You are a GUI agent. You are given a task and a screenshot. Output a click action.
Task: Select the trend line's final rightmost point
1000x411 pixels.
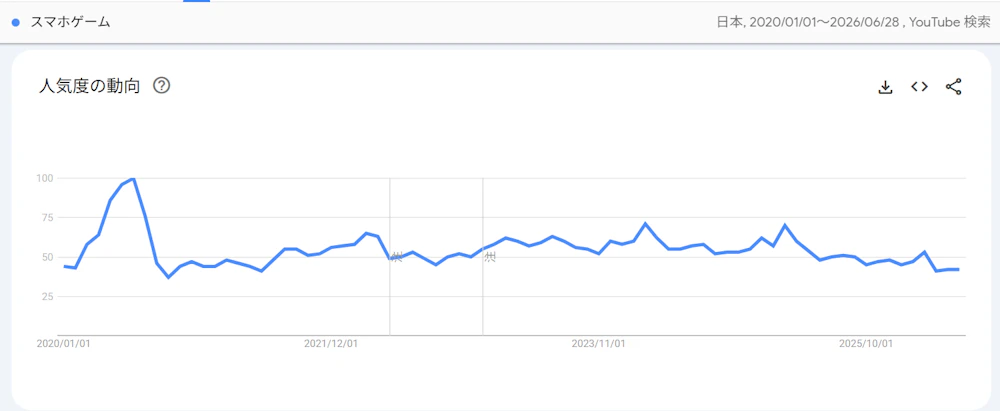959,269
